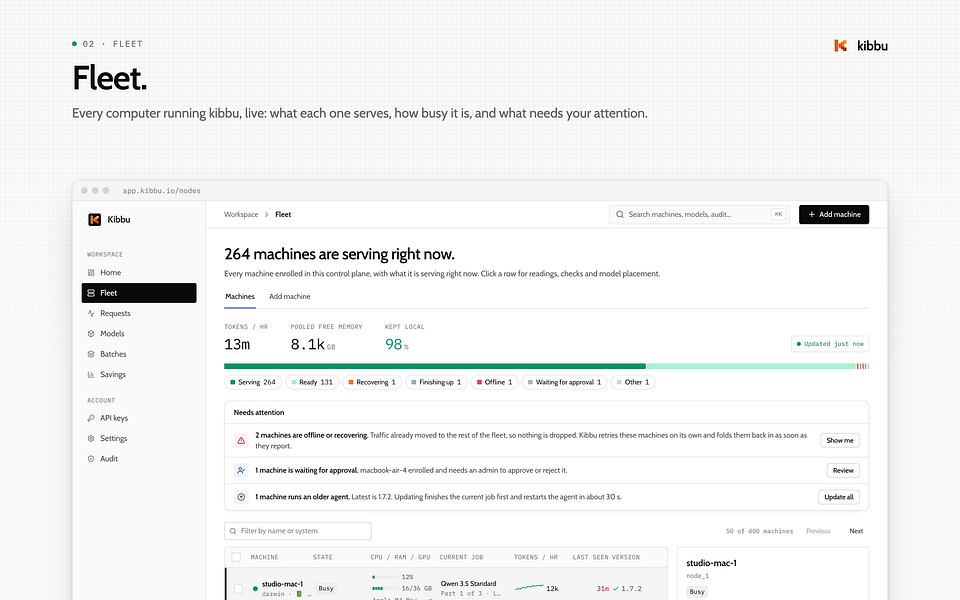Toggle the Other 1 filter chip
Image resolution: width=960 pixels, height=600 pixels.
633,382
